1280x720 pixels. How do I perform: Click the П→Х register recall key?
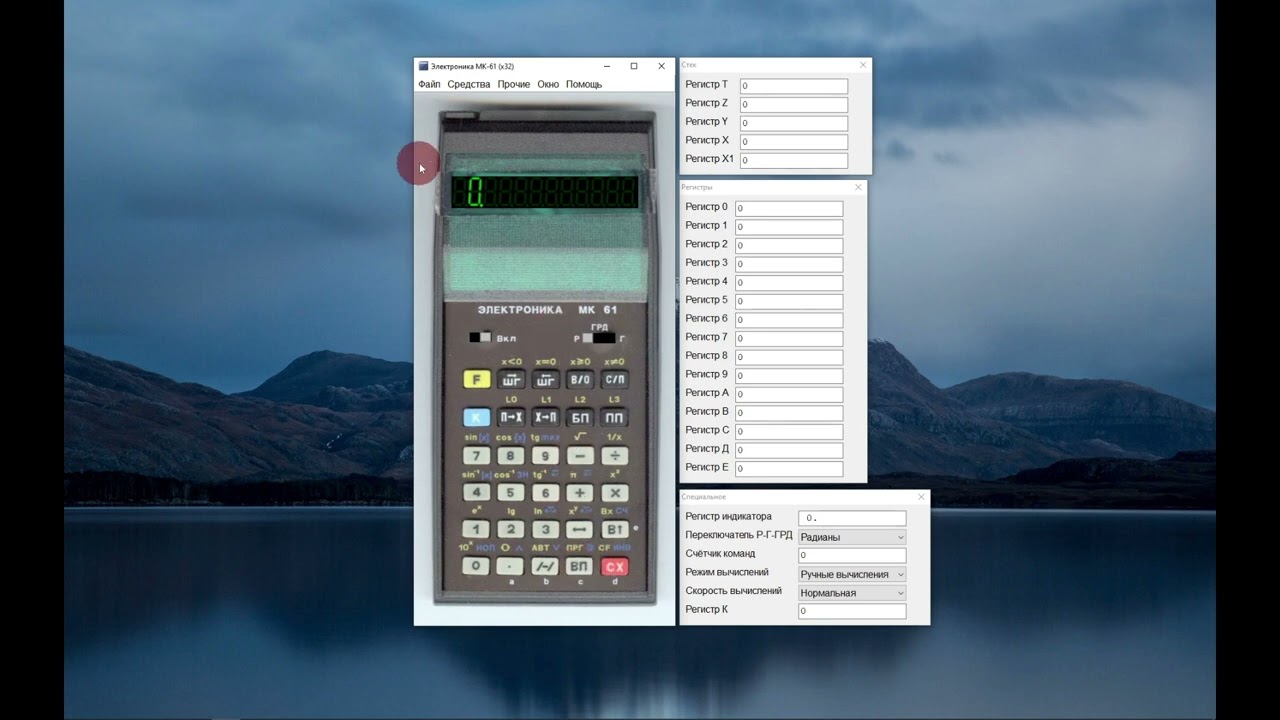pyautogui.click(x=511, y=418)
